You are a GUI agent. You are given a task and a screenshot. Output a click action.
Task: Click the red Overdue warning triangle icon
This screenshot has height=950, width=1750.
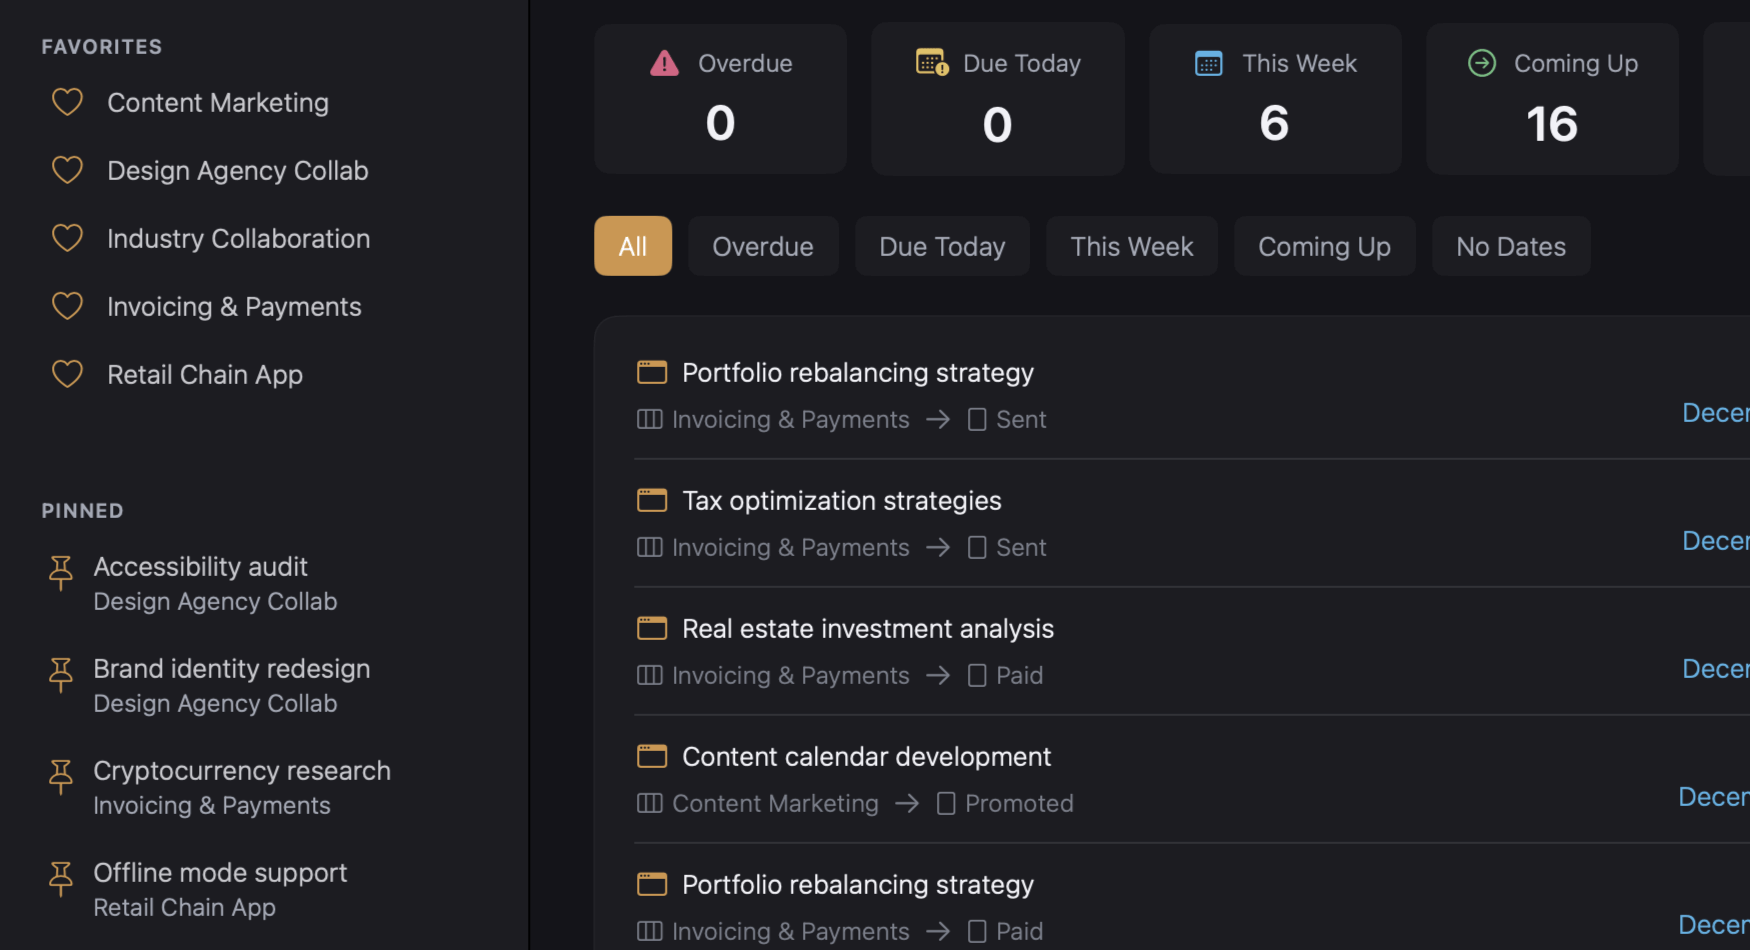tap(664, 62)
